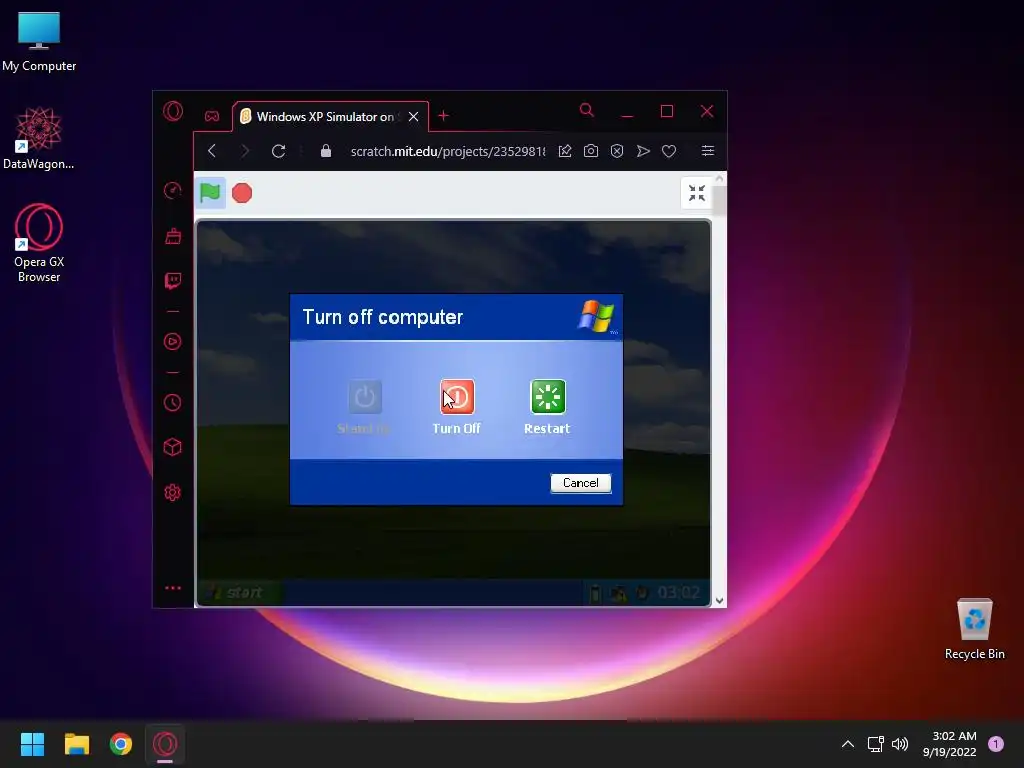The width and height of the screenshot is (1024, 768).
Task: Click the Turn Off power button
Action: [x=456, y=396]
